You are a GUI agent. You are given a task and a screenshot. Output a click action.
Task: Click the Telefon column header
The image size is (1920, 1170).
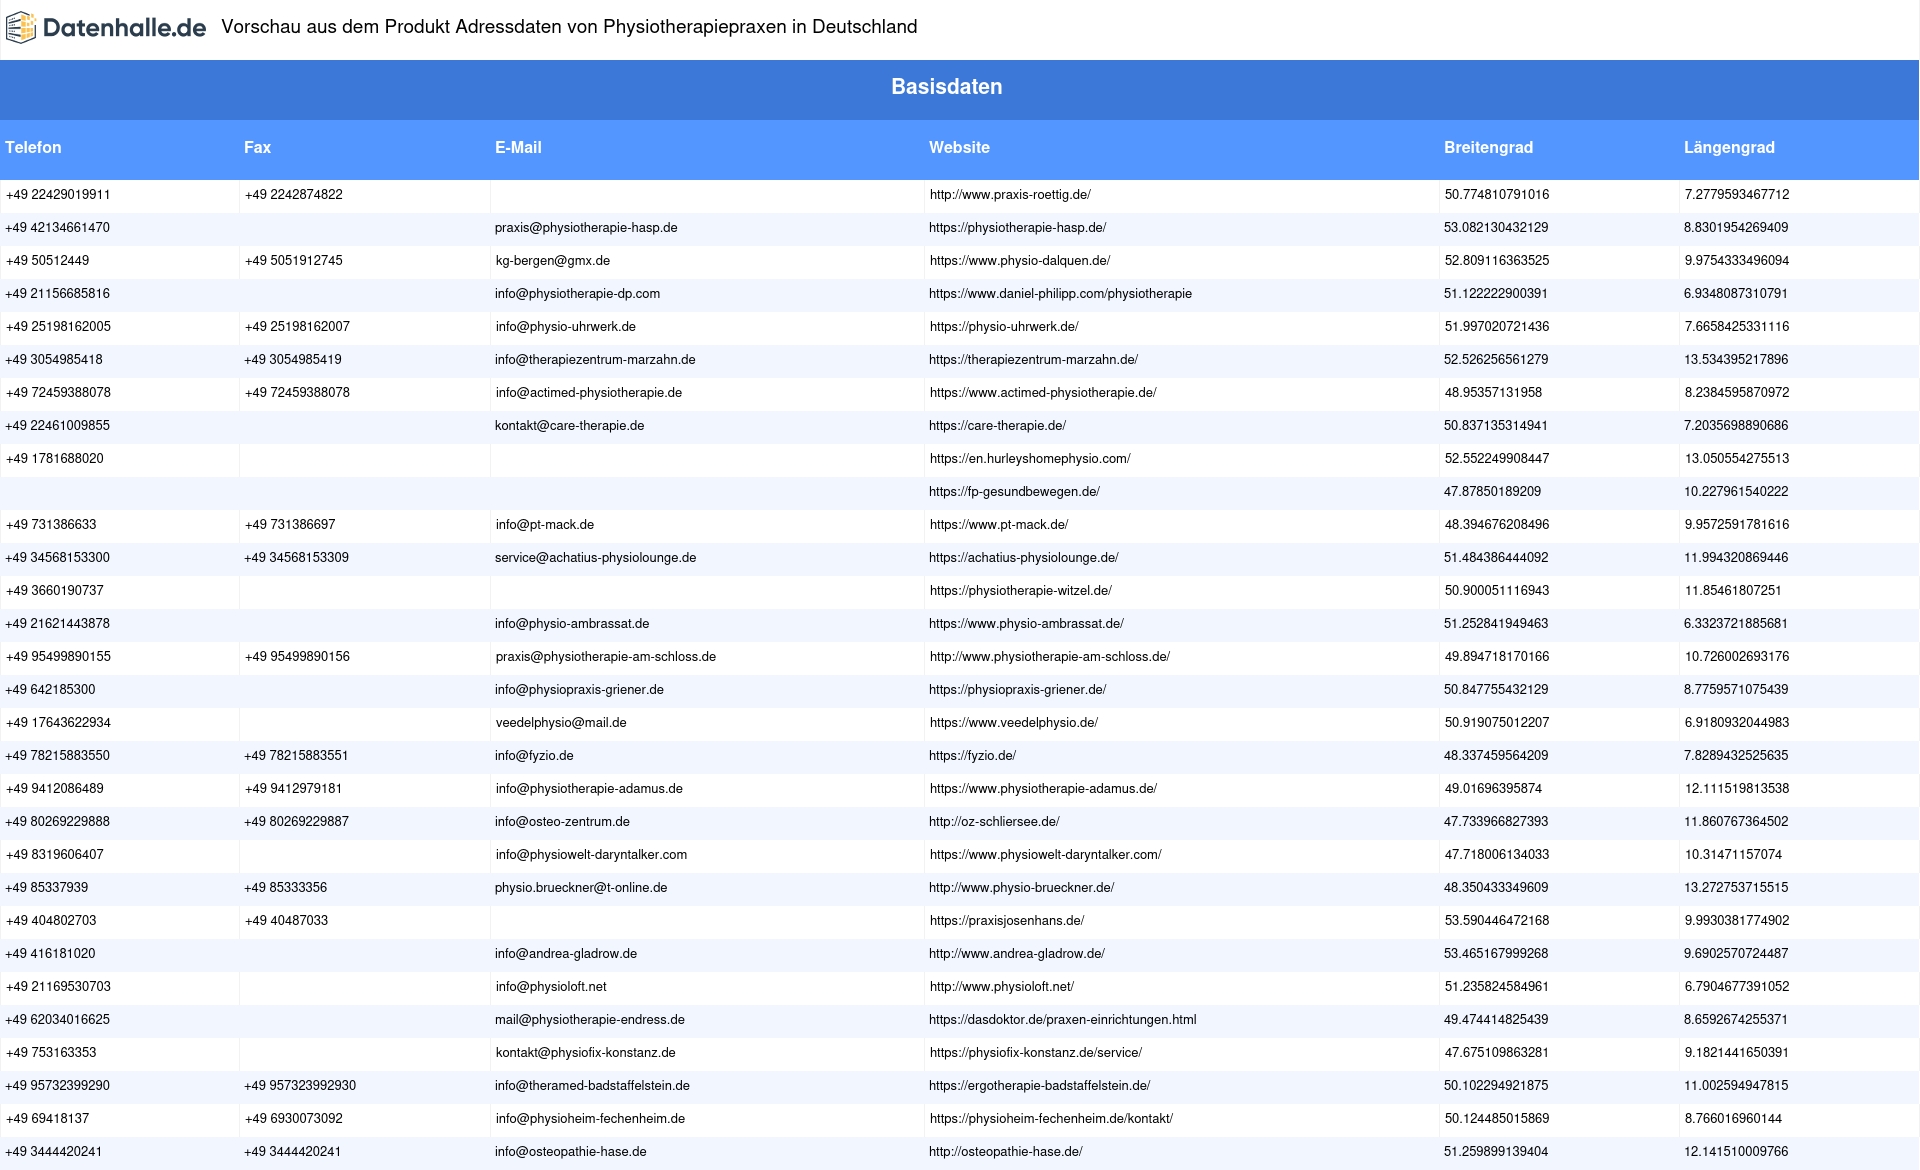point(33,148)
